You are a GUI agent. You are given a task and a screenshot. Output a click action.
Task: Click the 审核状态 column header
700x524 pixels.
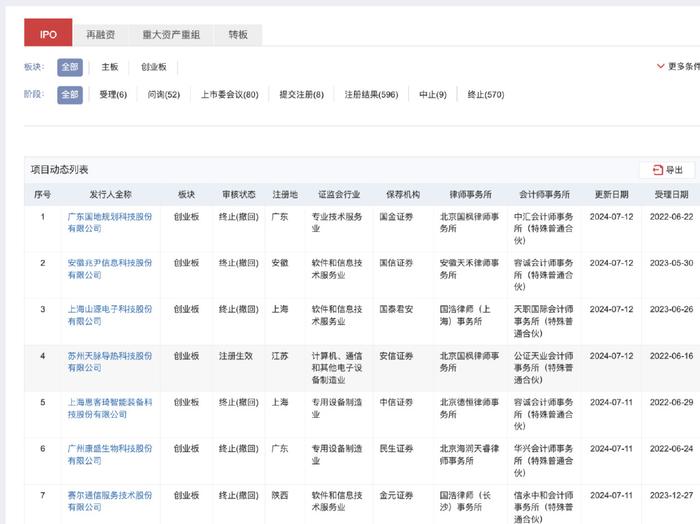coord(239,195)
